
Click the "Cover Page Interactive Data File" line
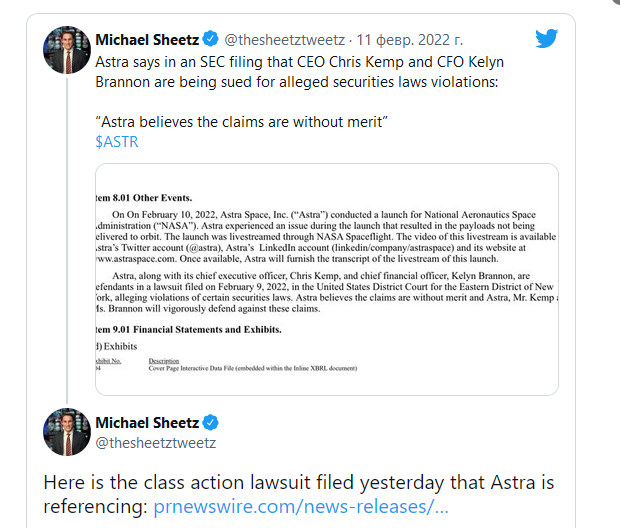pyautogui.click(x=252, y=368)
